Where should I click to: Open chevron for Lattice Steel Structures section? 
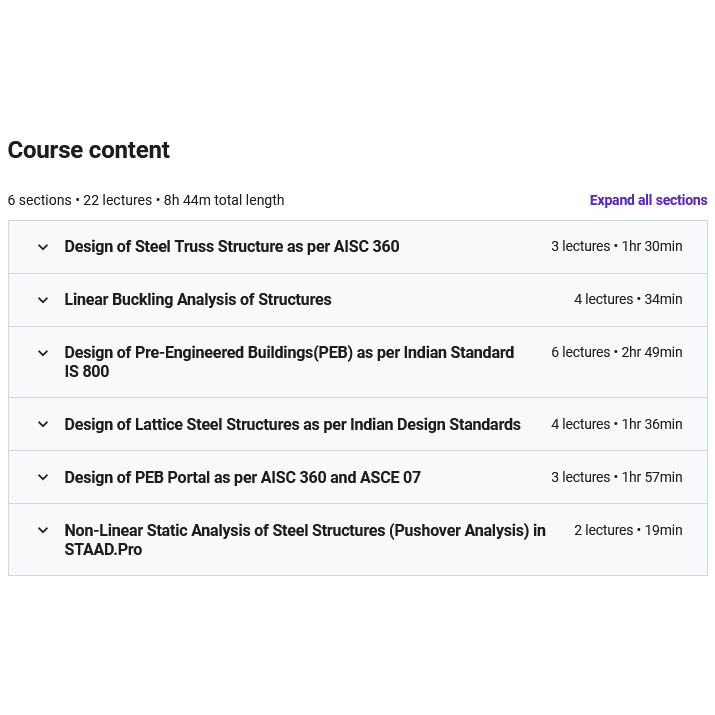pyautogui.click(x=43, y=424)
